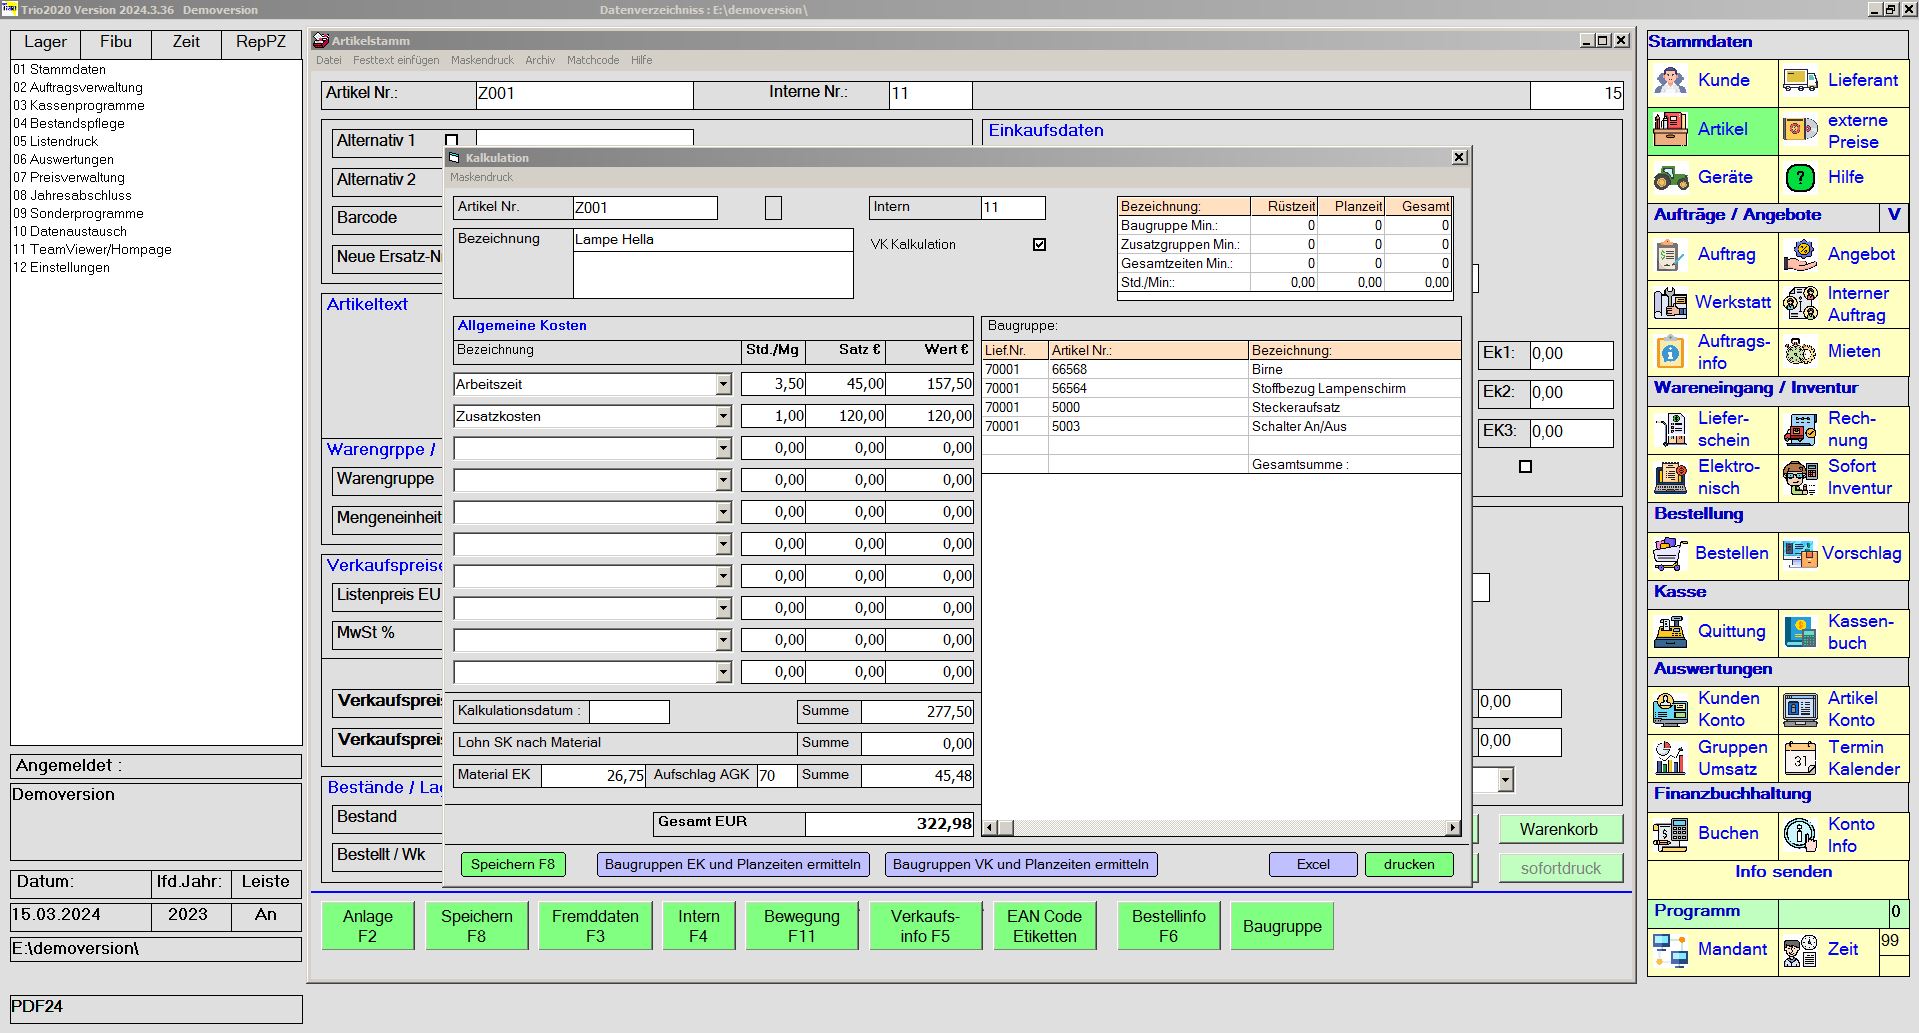The image size is (1919, 1033).
Task: Open Geräte tractor icon
Action: pos(1670,177)
